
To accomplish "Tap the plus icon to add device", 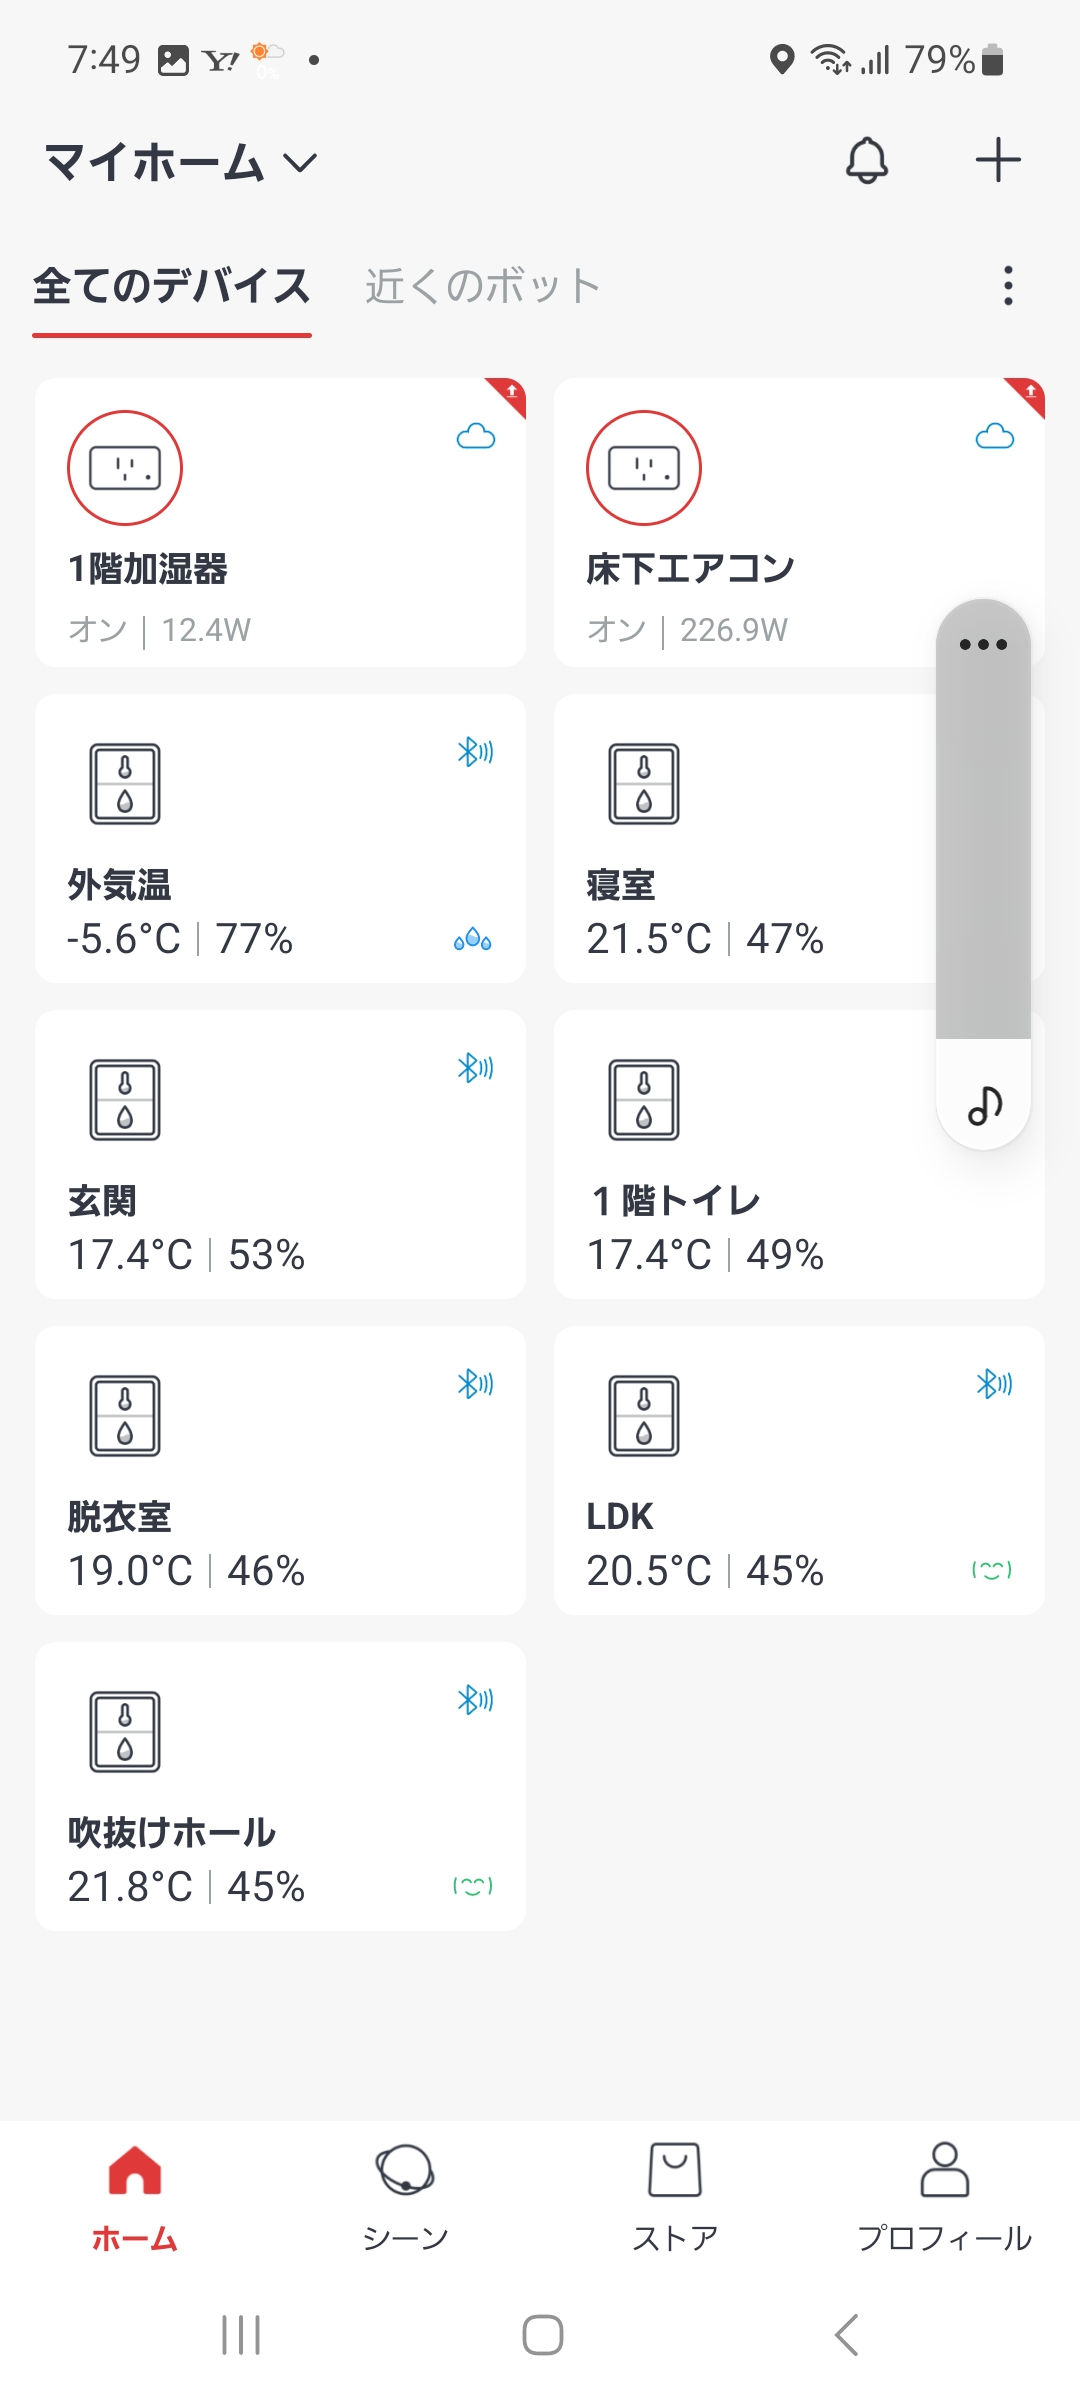I will tap(997, 160).
